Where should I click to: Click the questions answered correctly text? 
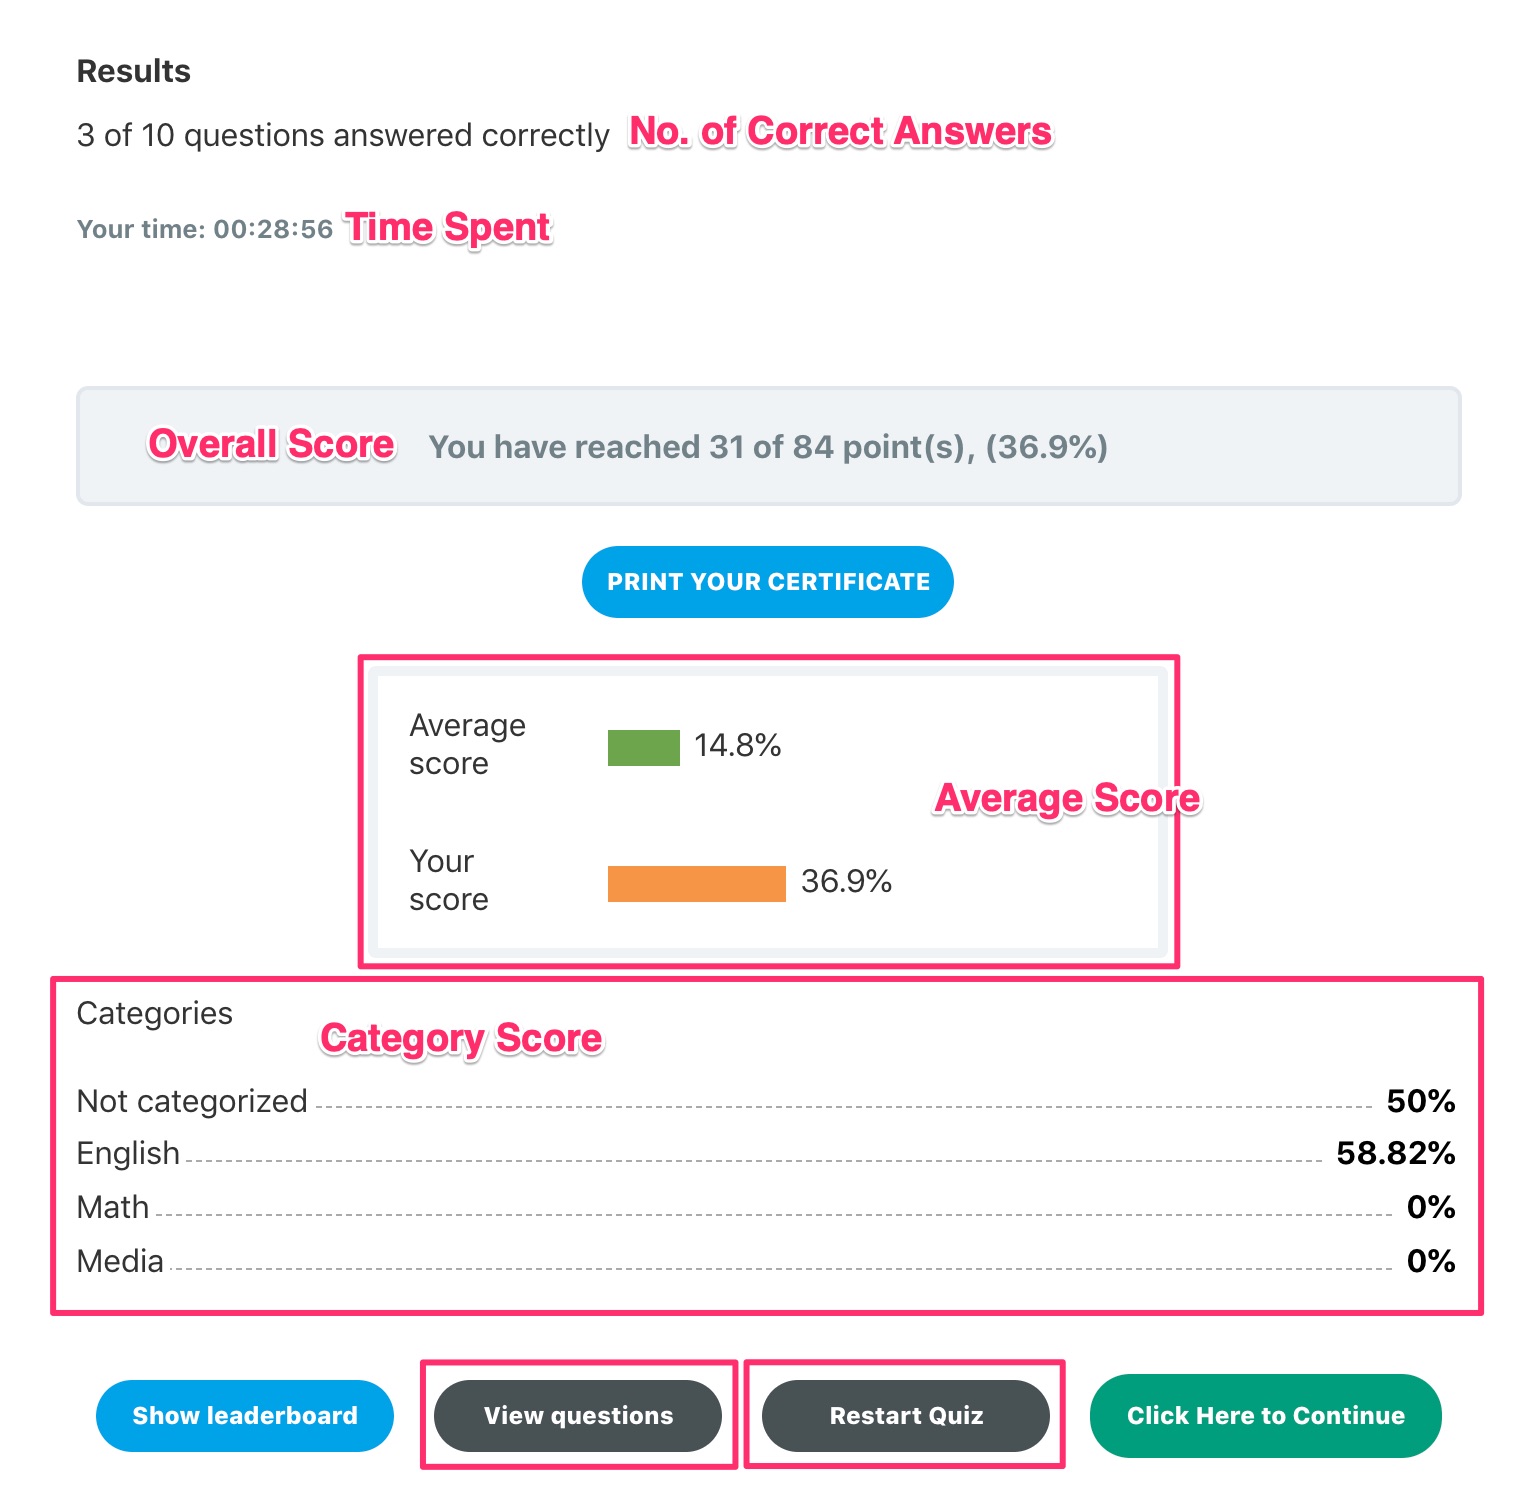pos(343,135)
